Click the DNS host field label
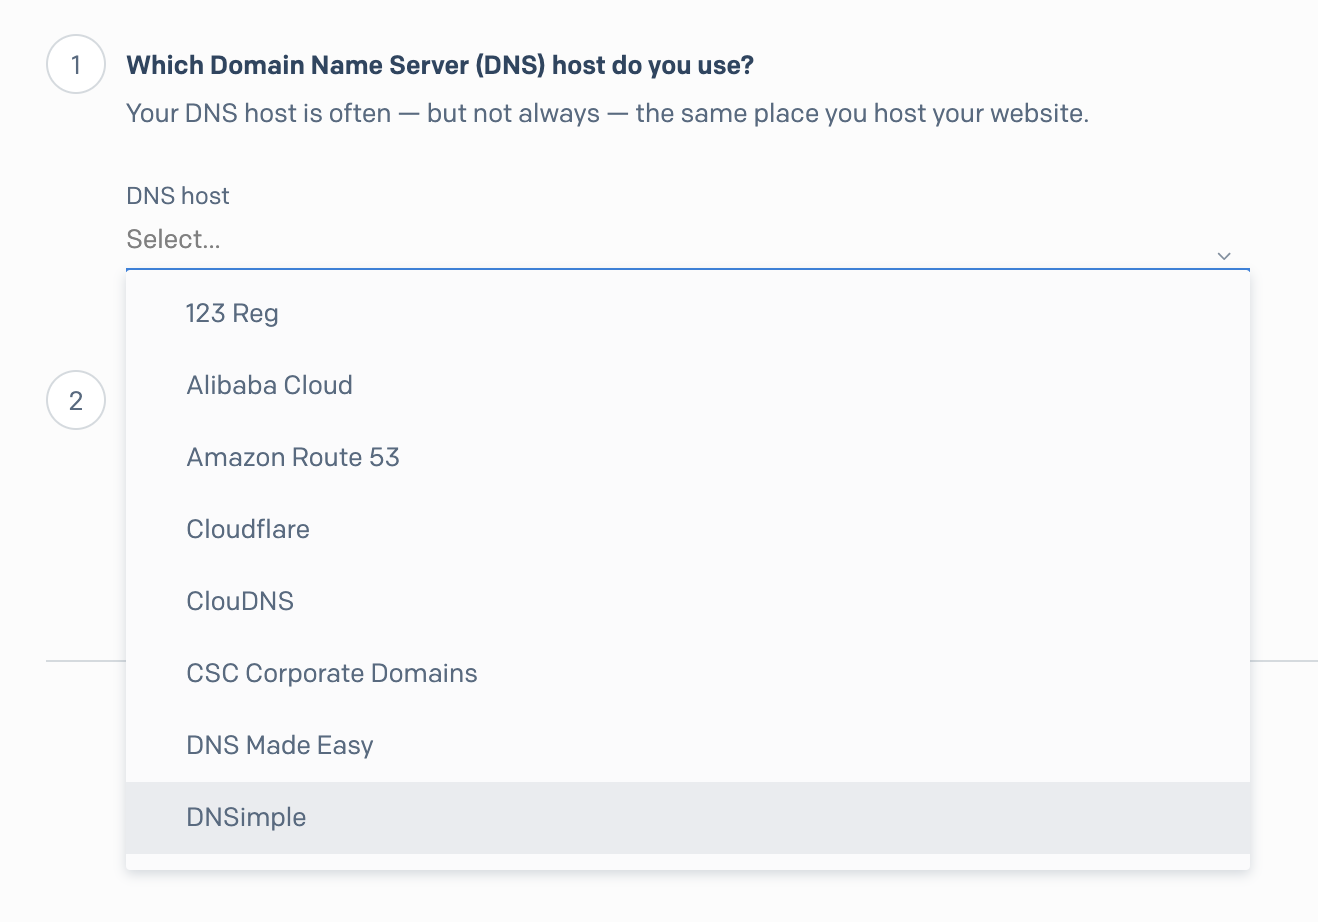The image size is (1318, 922). 178,196
